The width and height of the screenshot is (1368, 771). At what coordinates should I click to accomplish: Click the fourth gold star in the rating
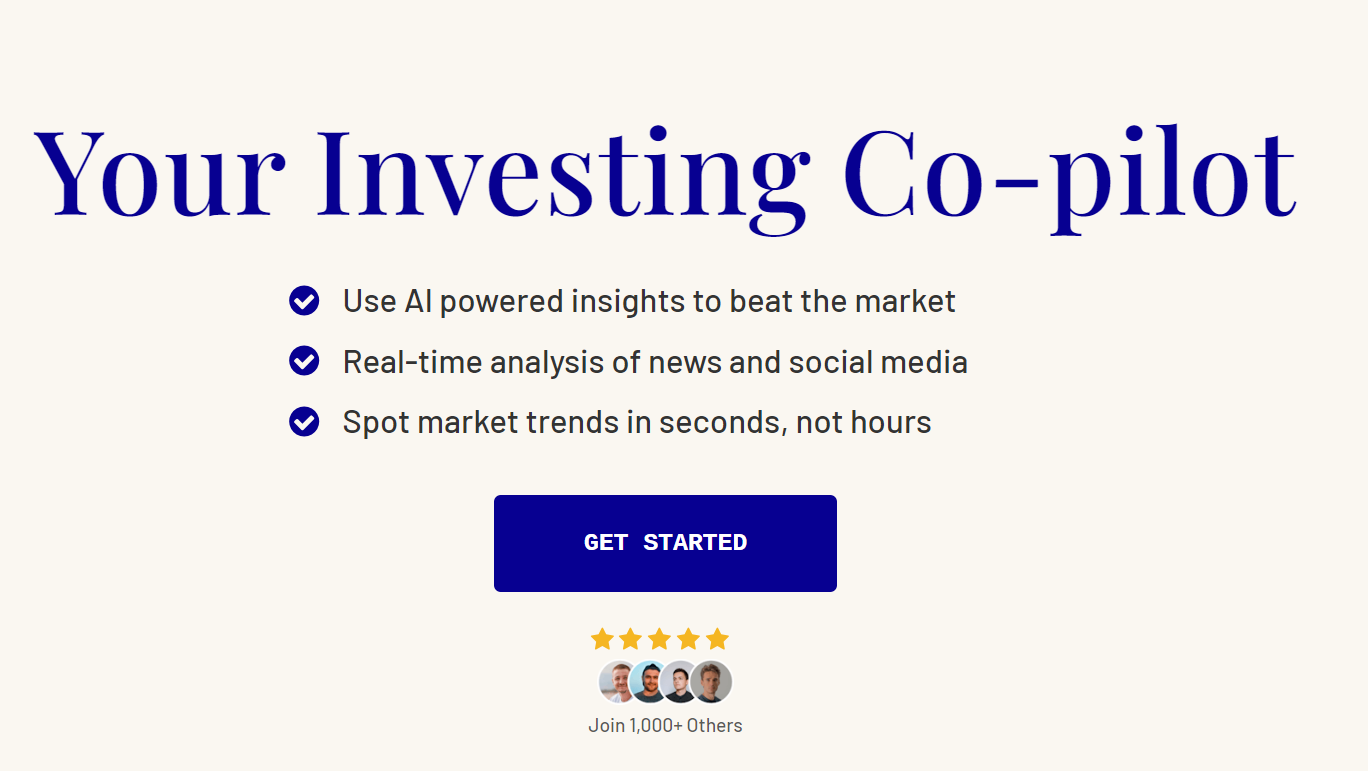[x=688, y=639]
